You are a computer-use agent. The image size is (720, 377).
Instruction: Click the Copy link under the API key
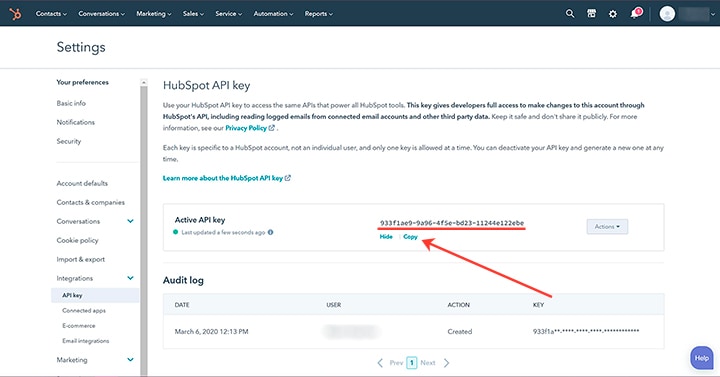pos(411,236)
